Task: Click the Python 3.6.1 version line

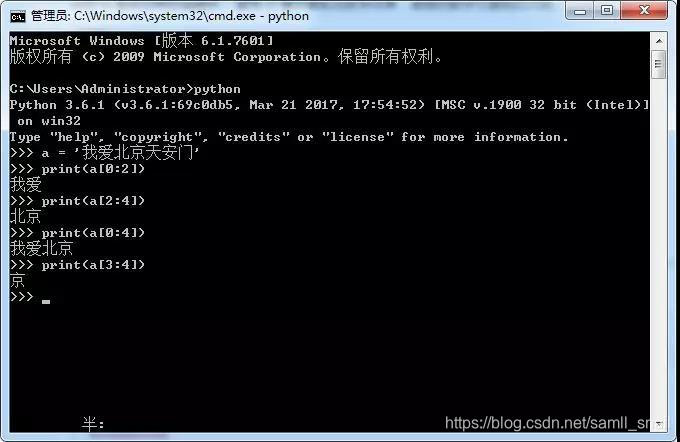Action: (x=329, y=105)
